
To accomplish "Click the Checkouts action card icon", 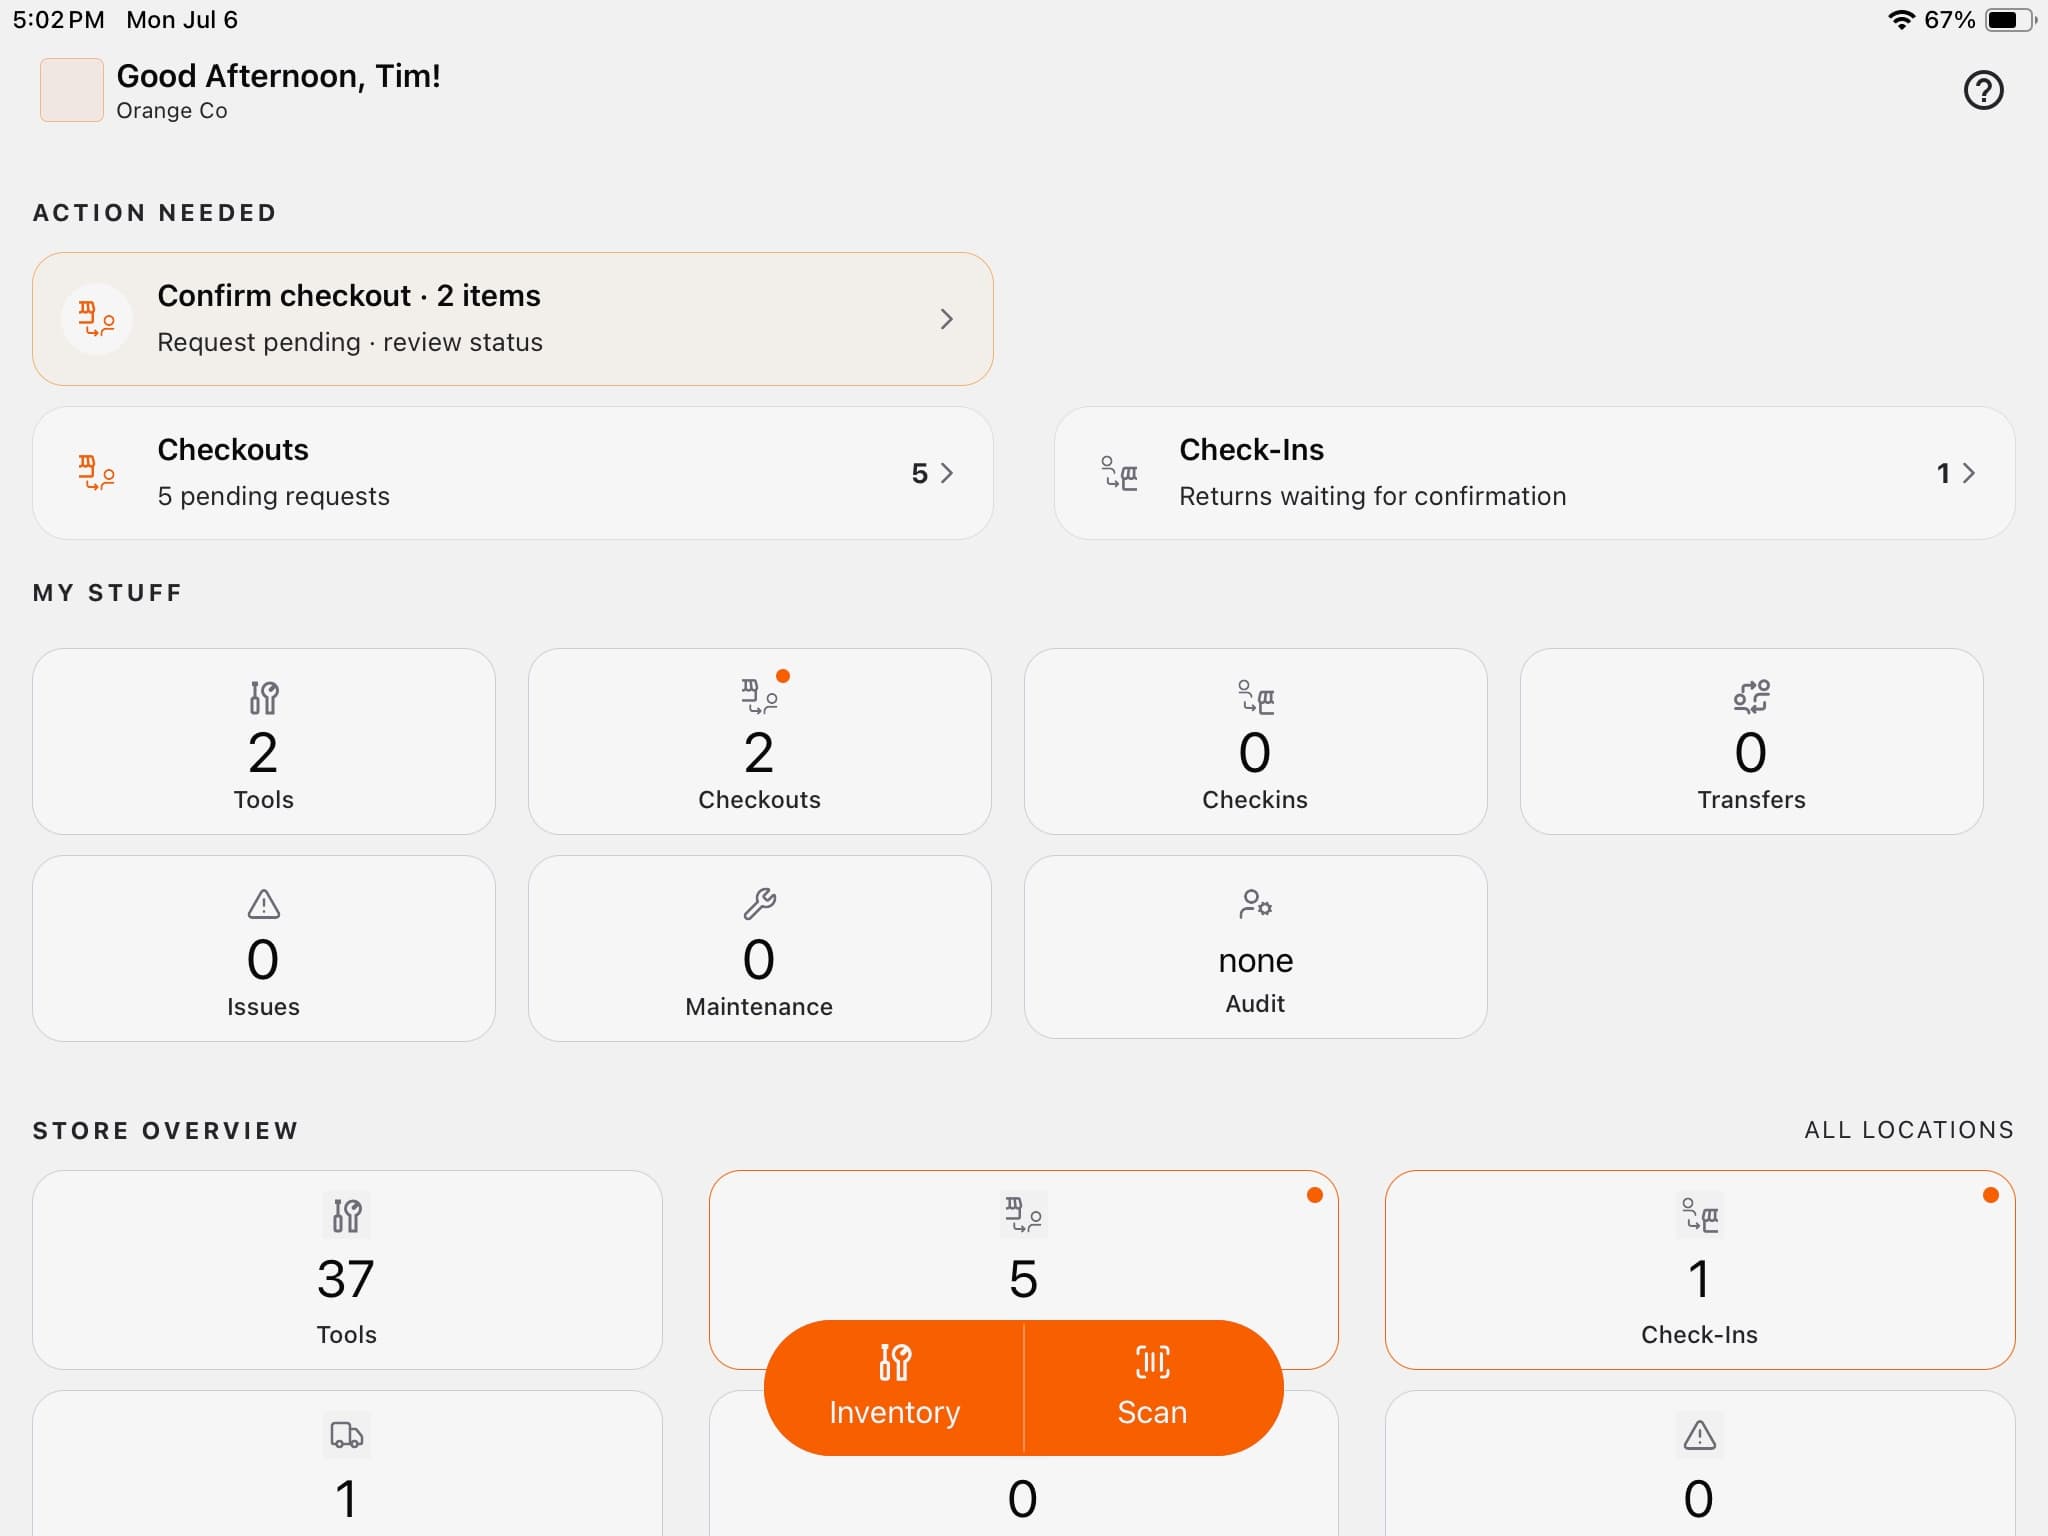I will (x=96, y=473).
